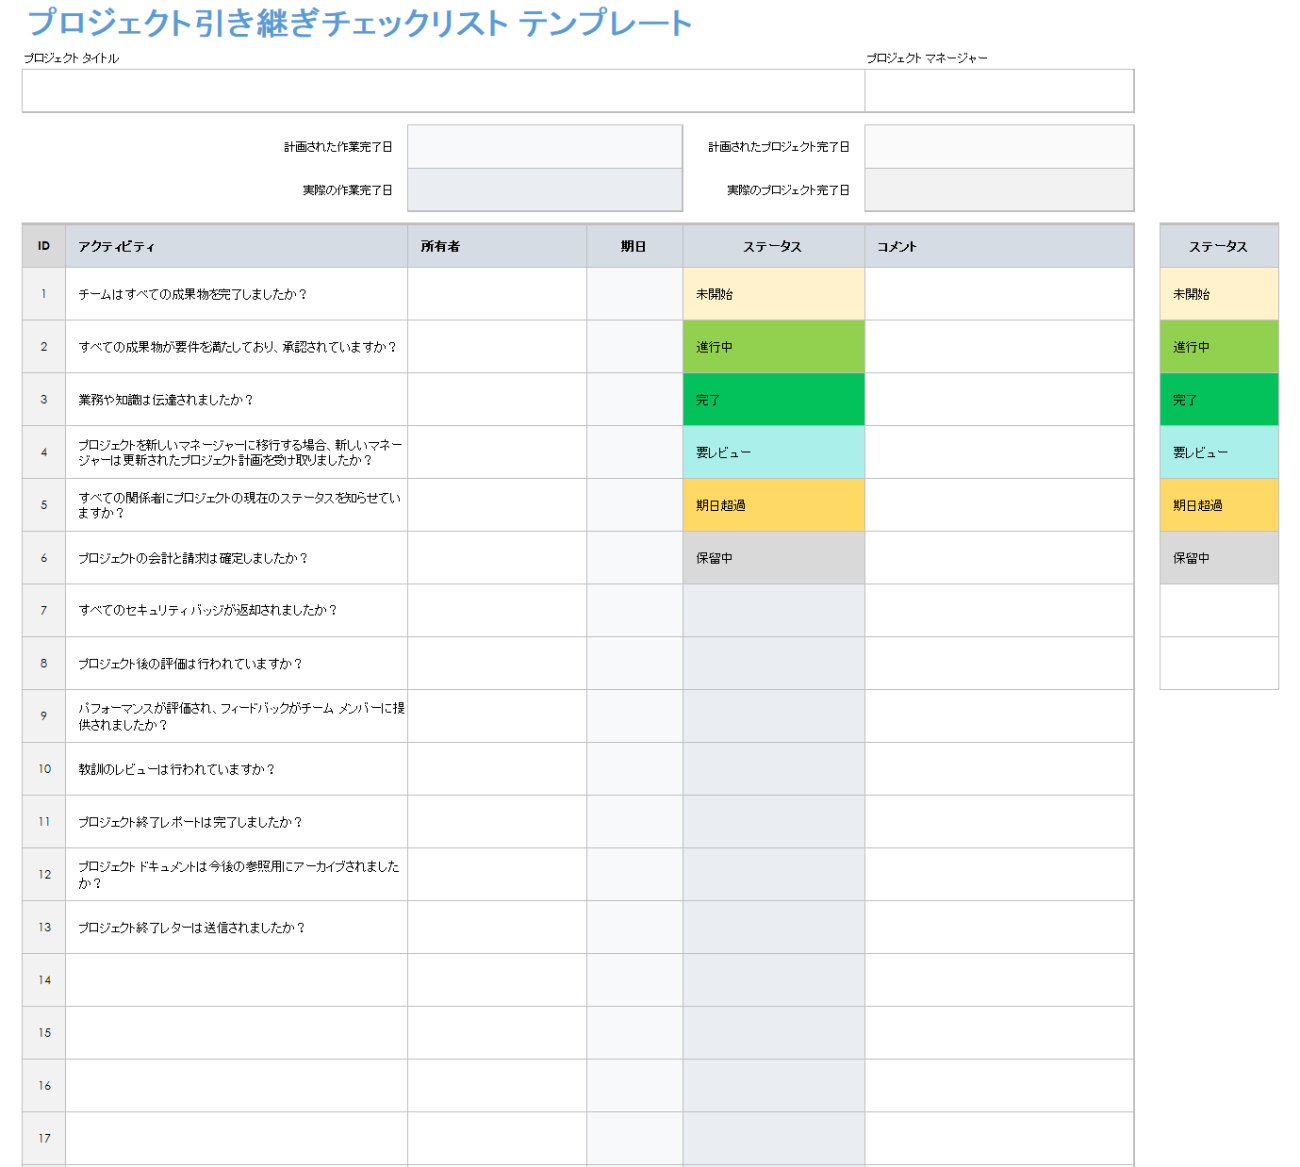This screenshot has width=1300, height=1167.
Task: Select the 要レビュー status cell in row 4
Action: click(x=774, y=452)
